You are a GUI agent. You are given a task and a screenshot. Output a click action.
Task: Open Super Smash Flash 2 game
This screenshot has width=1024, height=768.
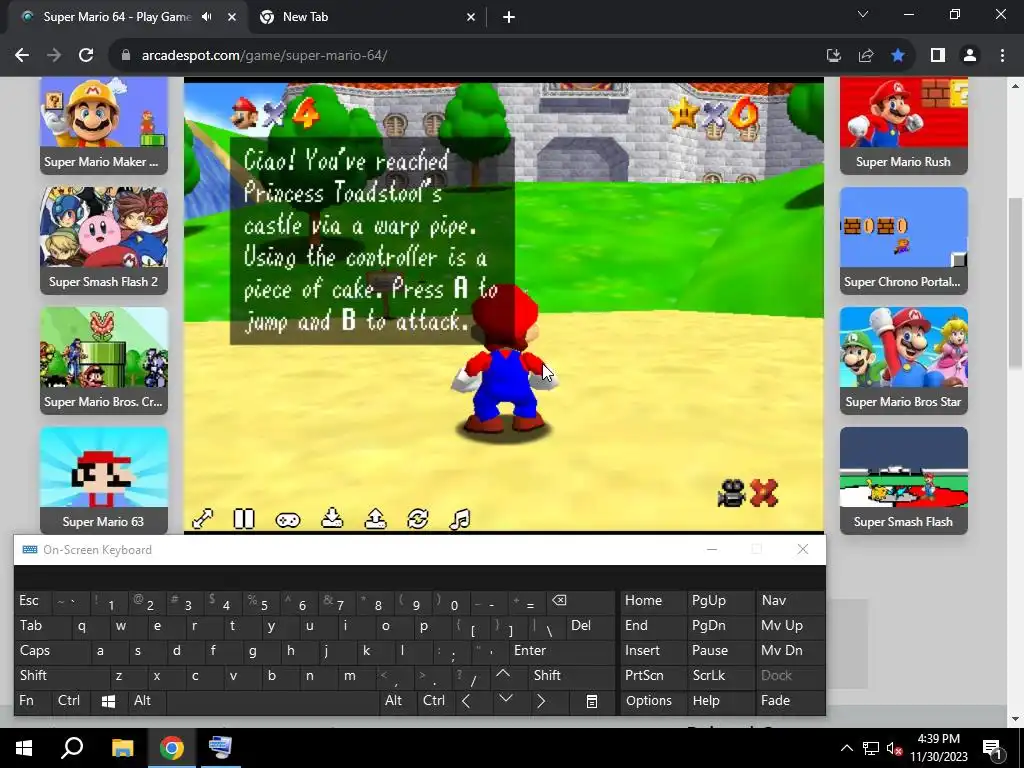pos(104,240)
